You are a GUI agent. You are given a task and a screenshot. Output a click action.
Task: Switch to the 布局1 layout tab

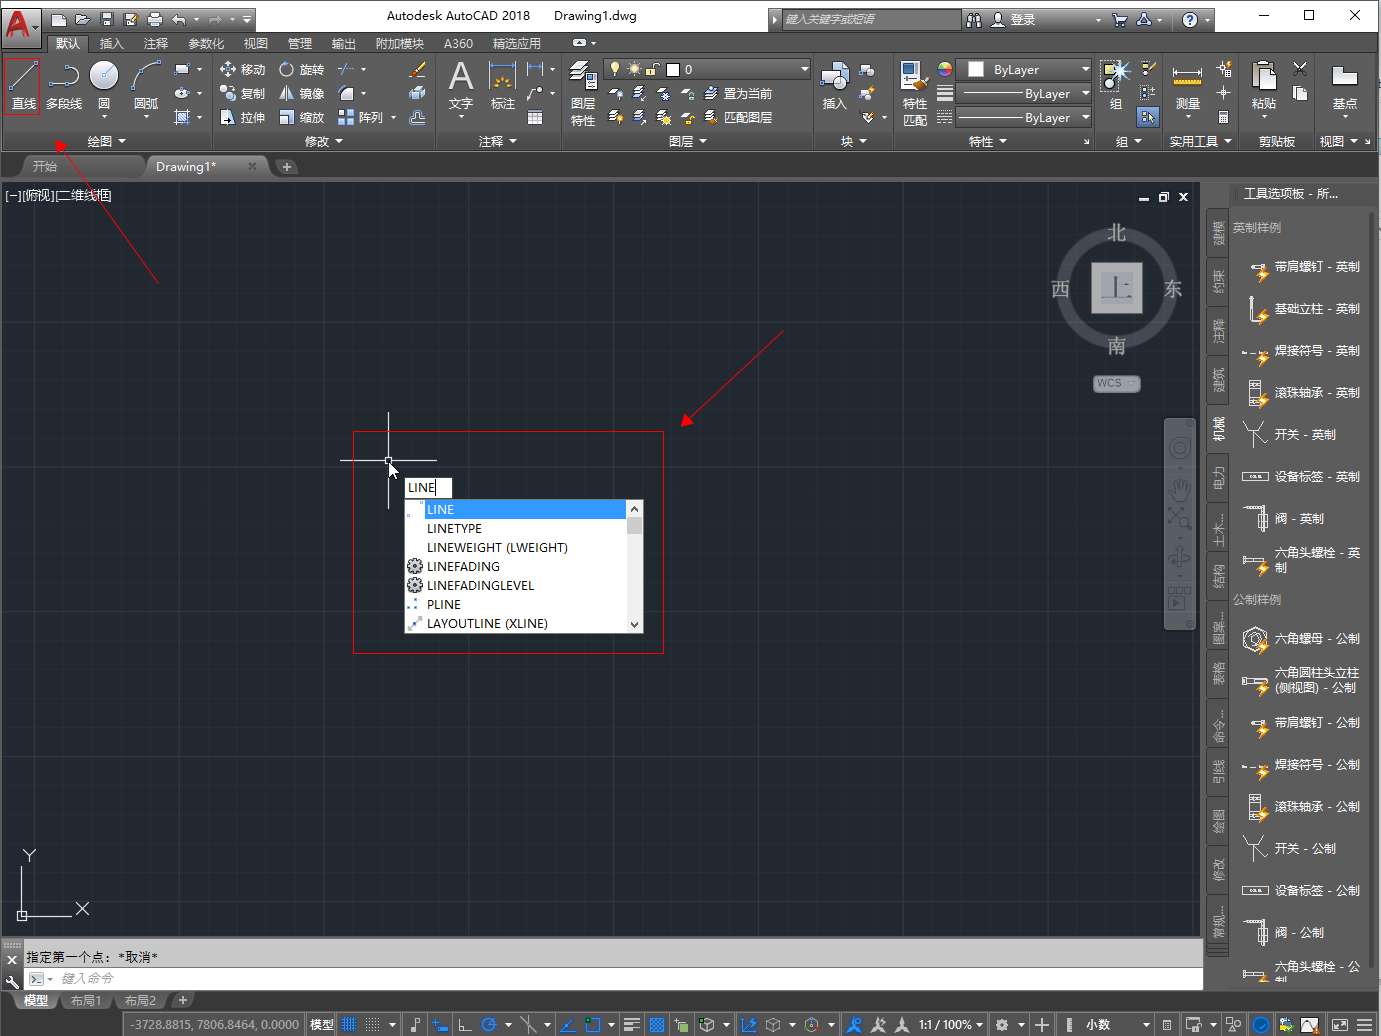click(85, 1000)
